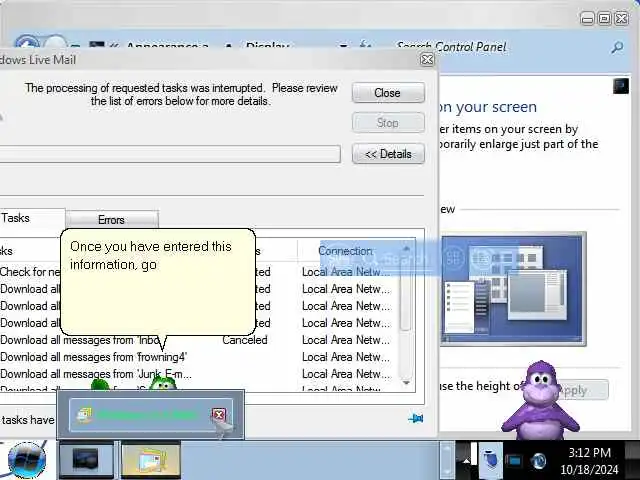Screen dimensions: 640x480
Task: Click the dark monitor taskbar button
Action: coord(86,460)
